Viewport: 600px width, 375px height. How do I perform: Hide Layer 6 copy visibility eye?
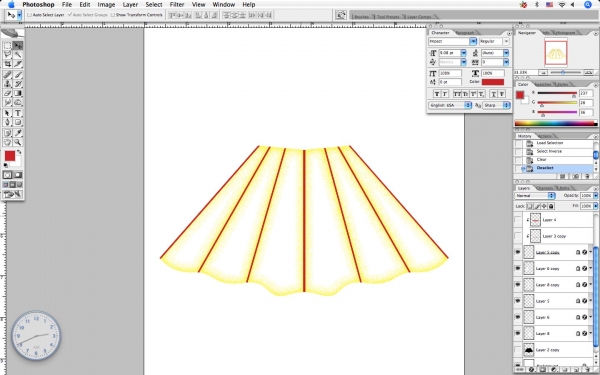click(x=518, y=269)
